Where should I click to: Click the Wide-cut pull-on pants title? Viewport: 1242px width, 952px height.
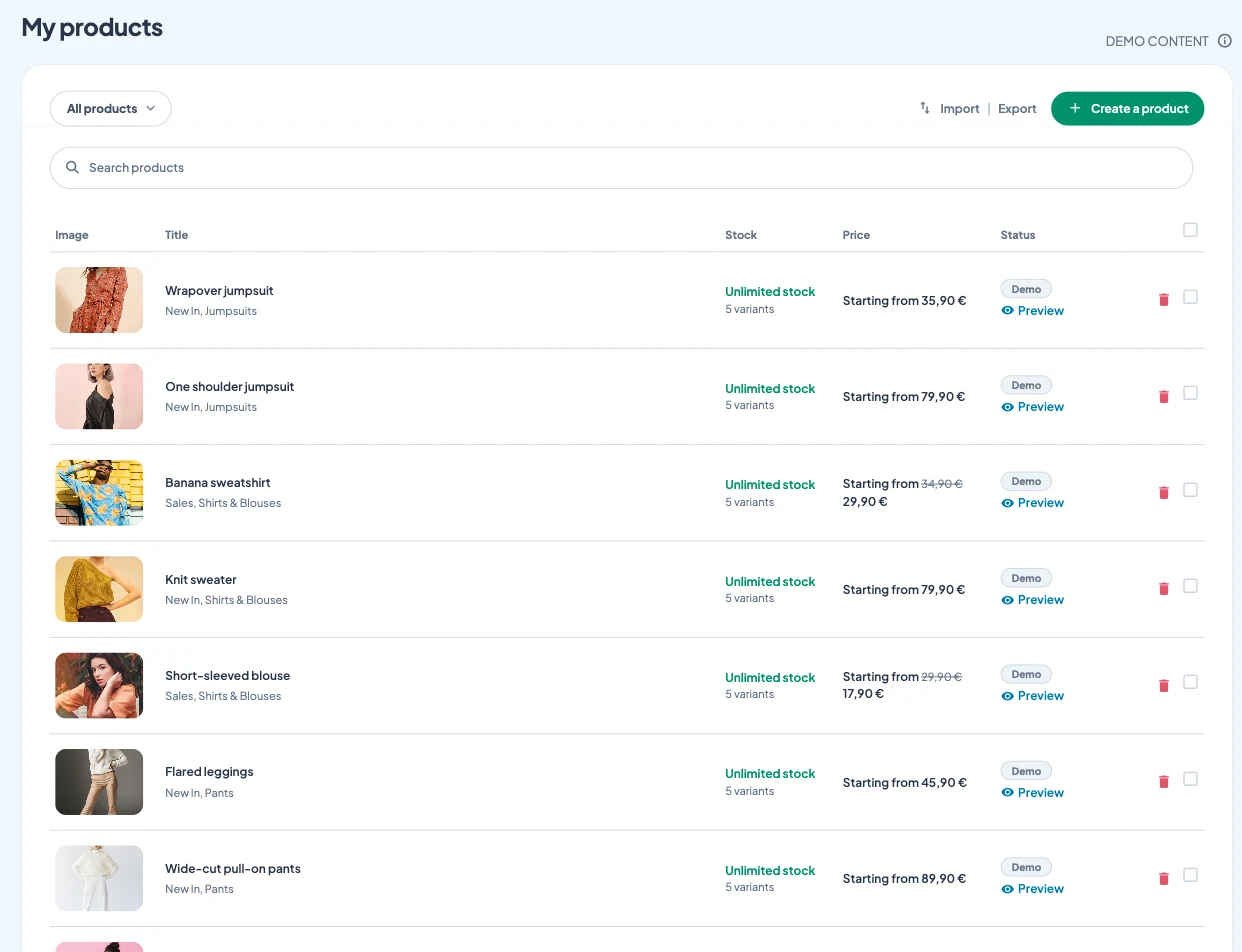[x=233, y=869]
